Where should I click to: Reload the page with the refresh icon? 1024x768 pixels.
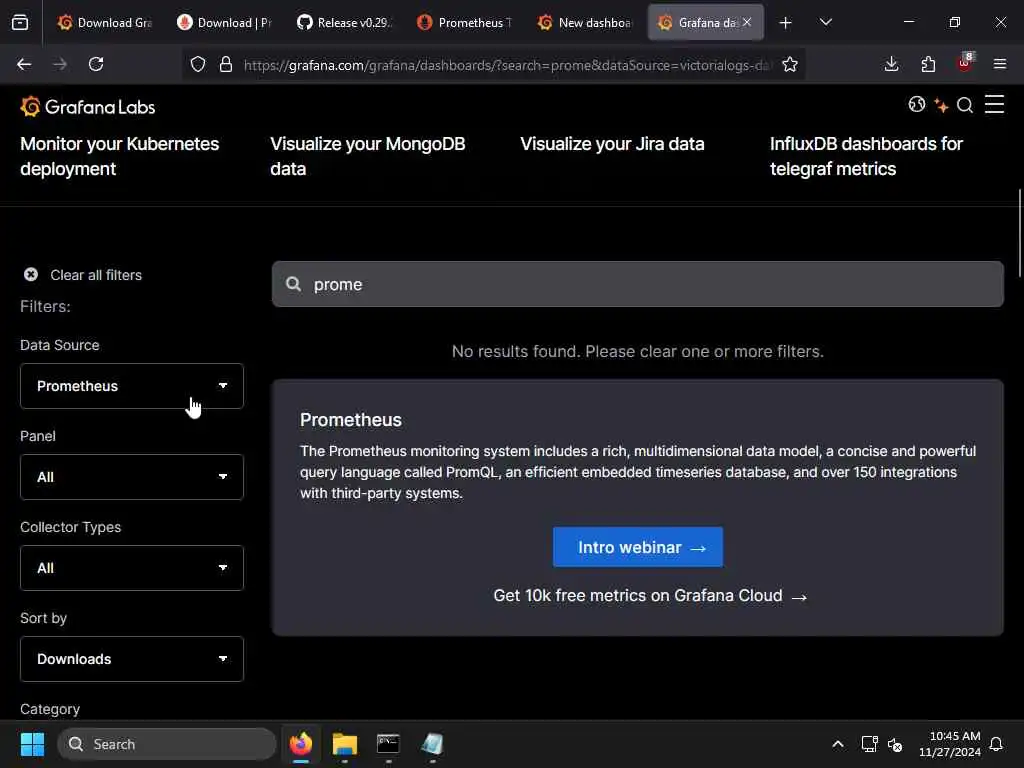(96, 64)
